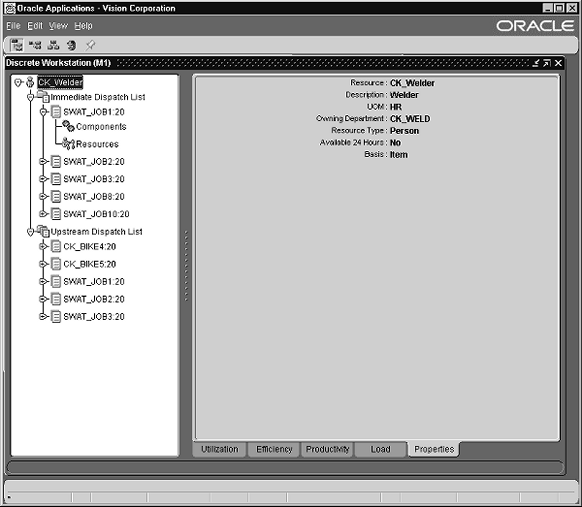
Task: Open the Edit menu
Action: pyautogui.click(x=35, y=26)
